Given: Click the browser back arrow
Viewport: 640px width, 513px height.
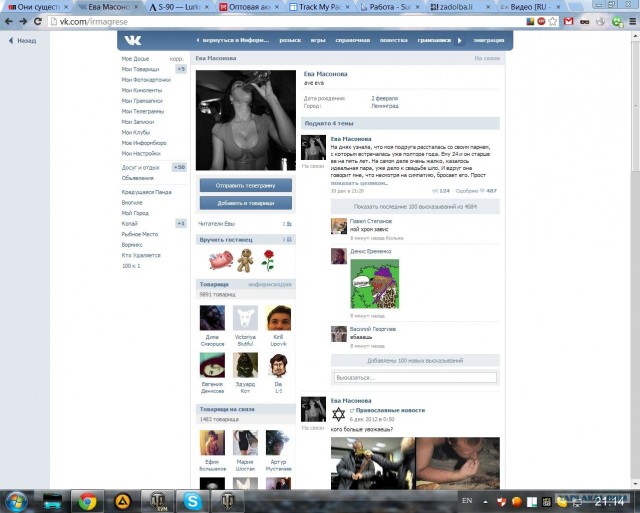Looking at the screenshot, I should [x=10, y=21].
